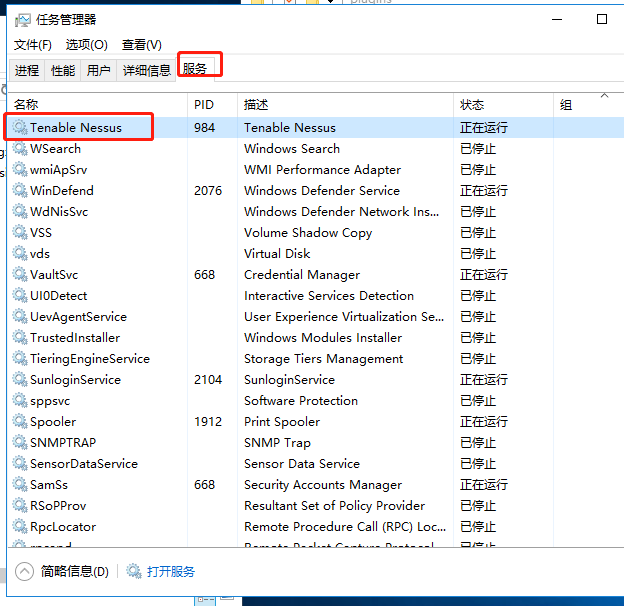The width and height of the screenshot is (624, 606).
Task: Sort services by the 组 column header
Action: [x=589, y=105]
